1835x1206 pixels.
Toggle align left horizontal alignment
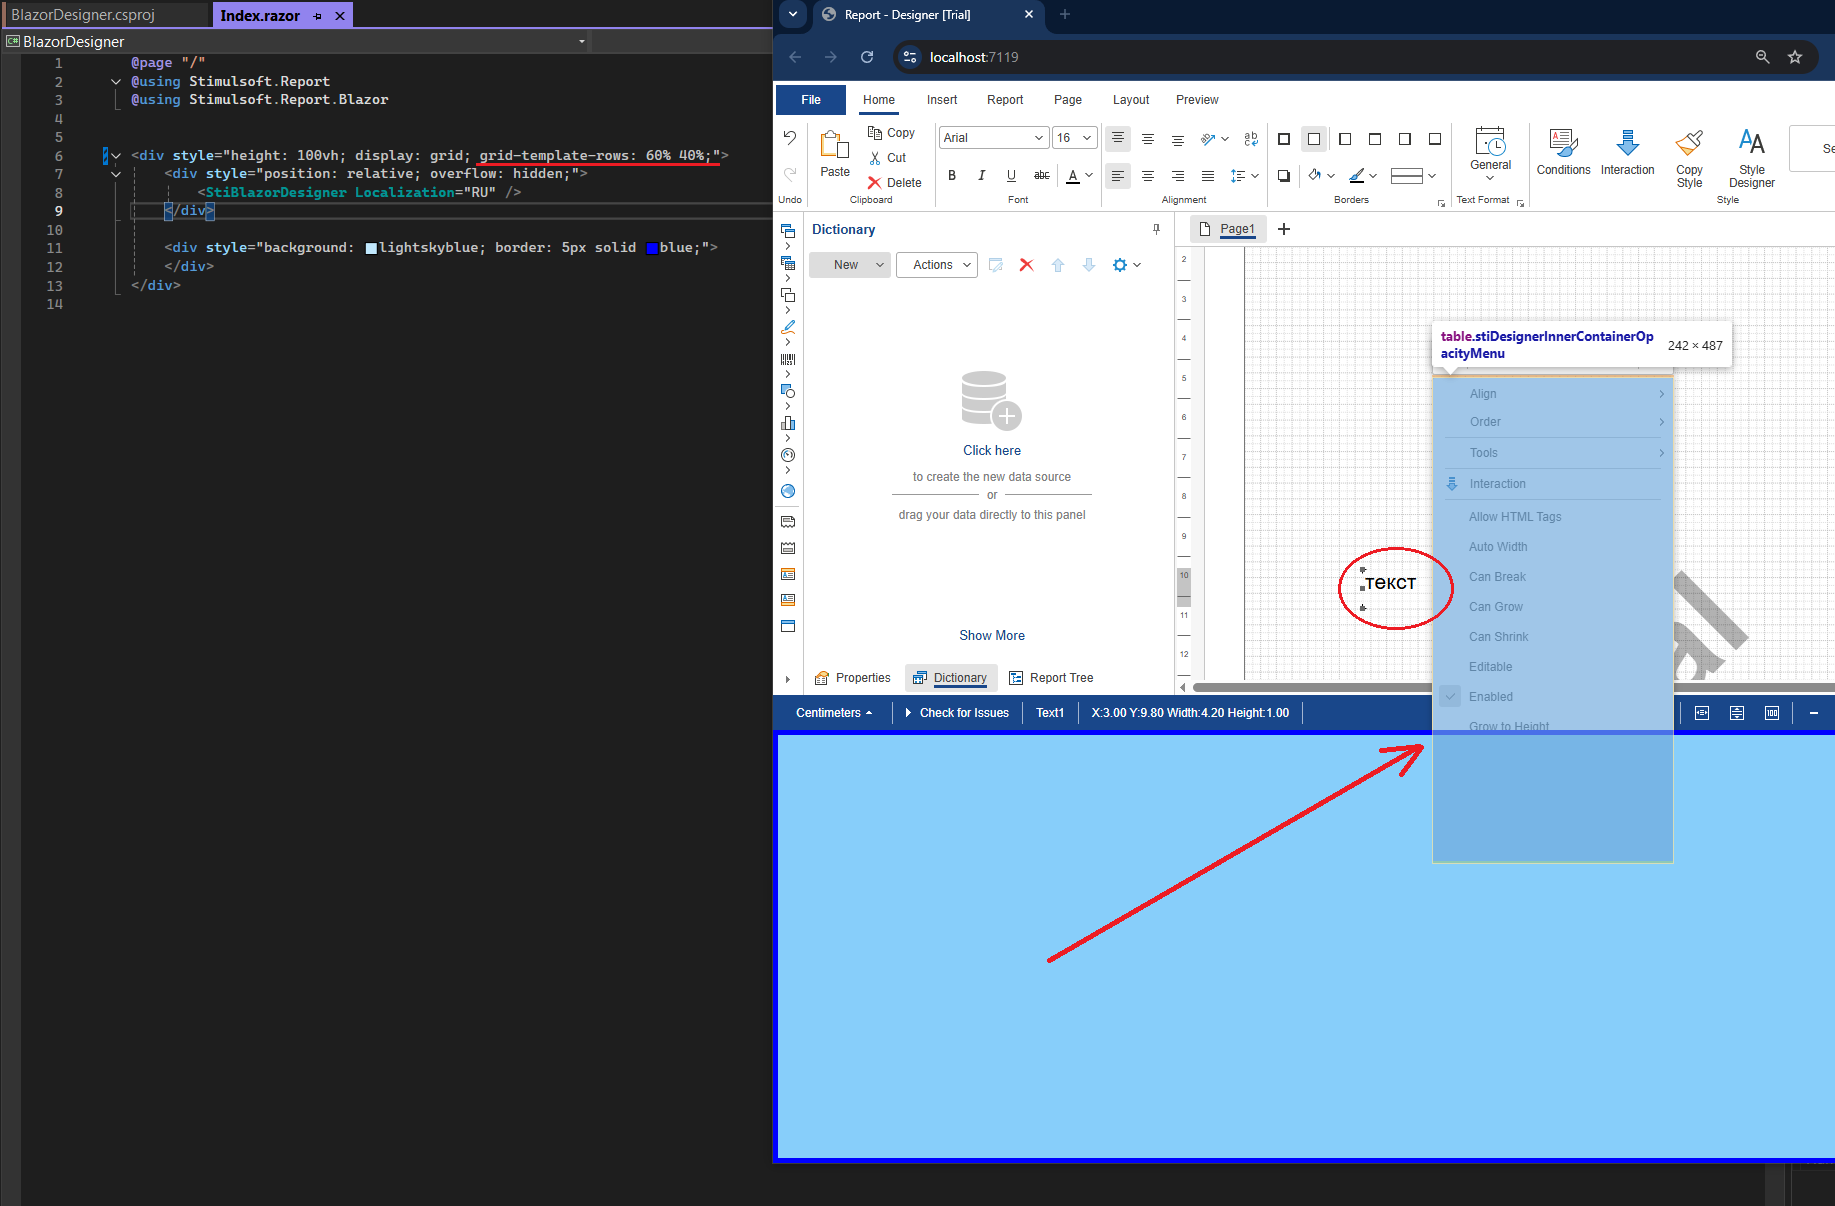pyautogui.click(x=1118, y=176)
